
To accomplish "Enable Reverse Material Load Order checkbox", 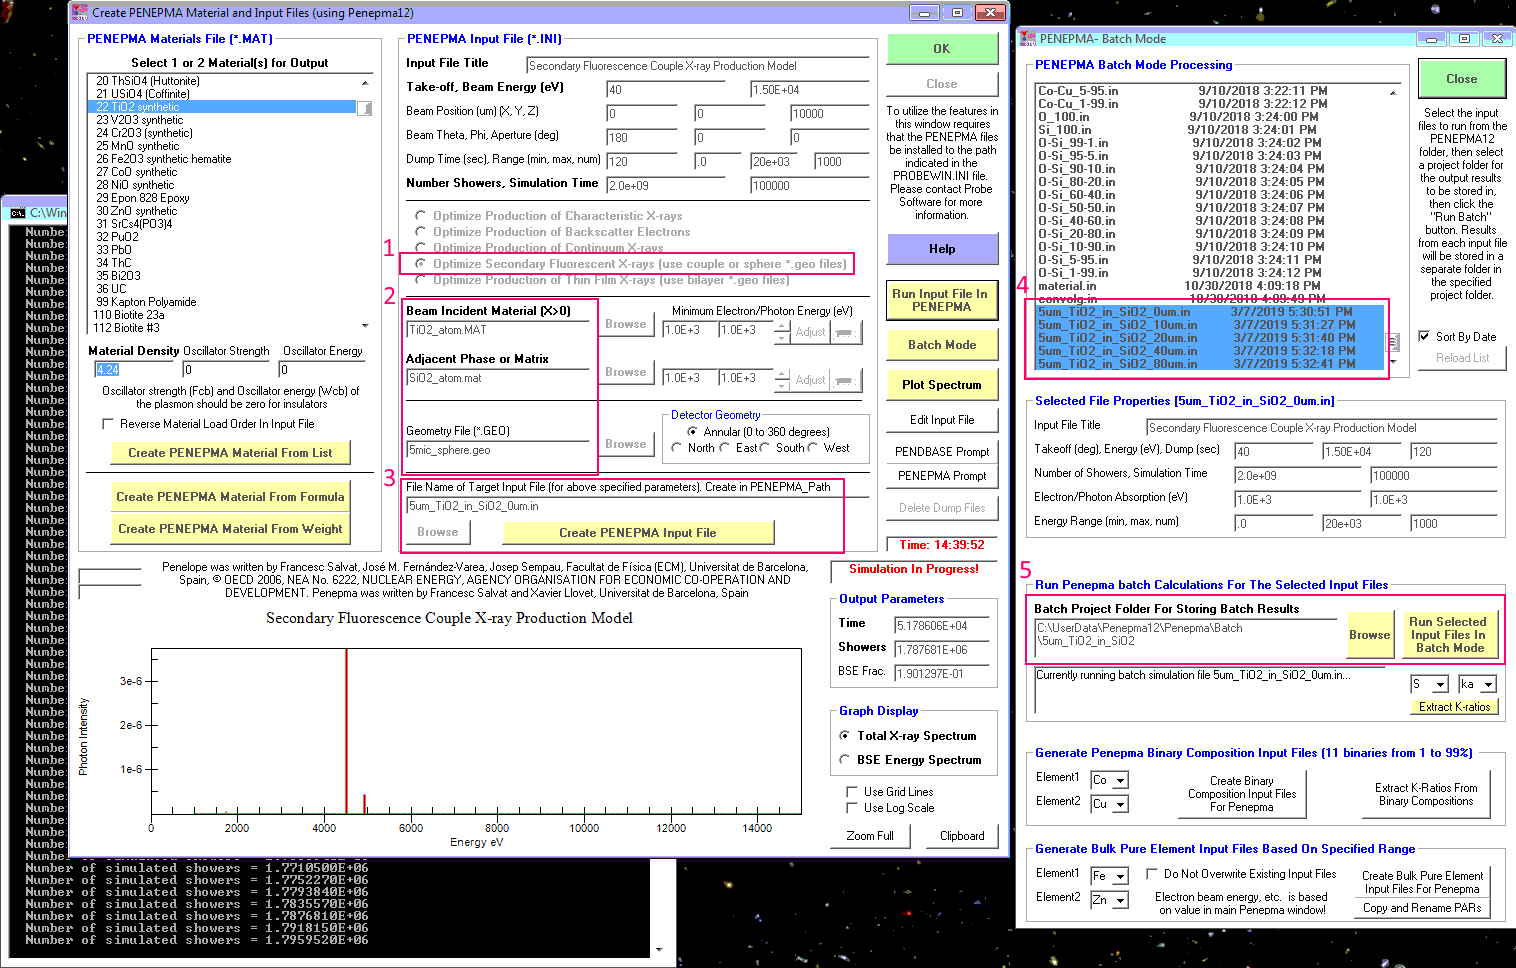I will 108,424.
